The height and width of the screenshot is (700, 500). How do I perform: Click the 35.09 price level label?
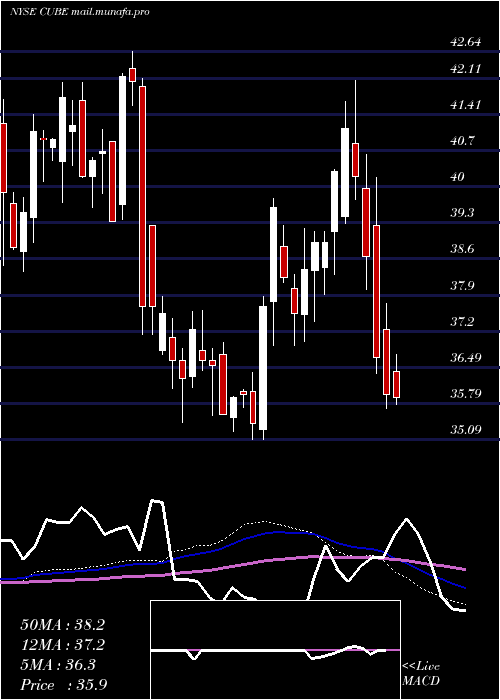pyautogui.click(x=466, y=430)
